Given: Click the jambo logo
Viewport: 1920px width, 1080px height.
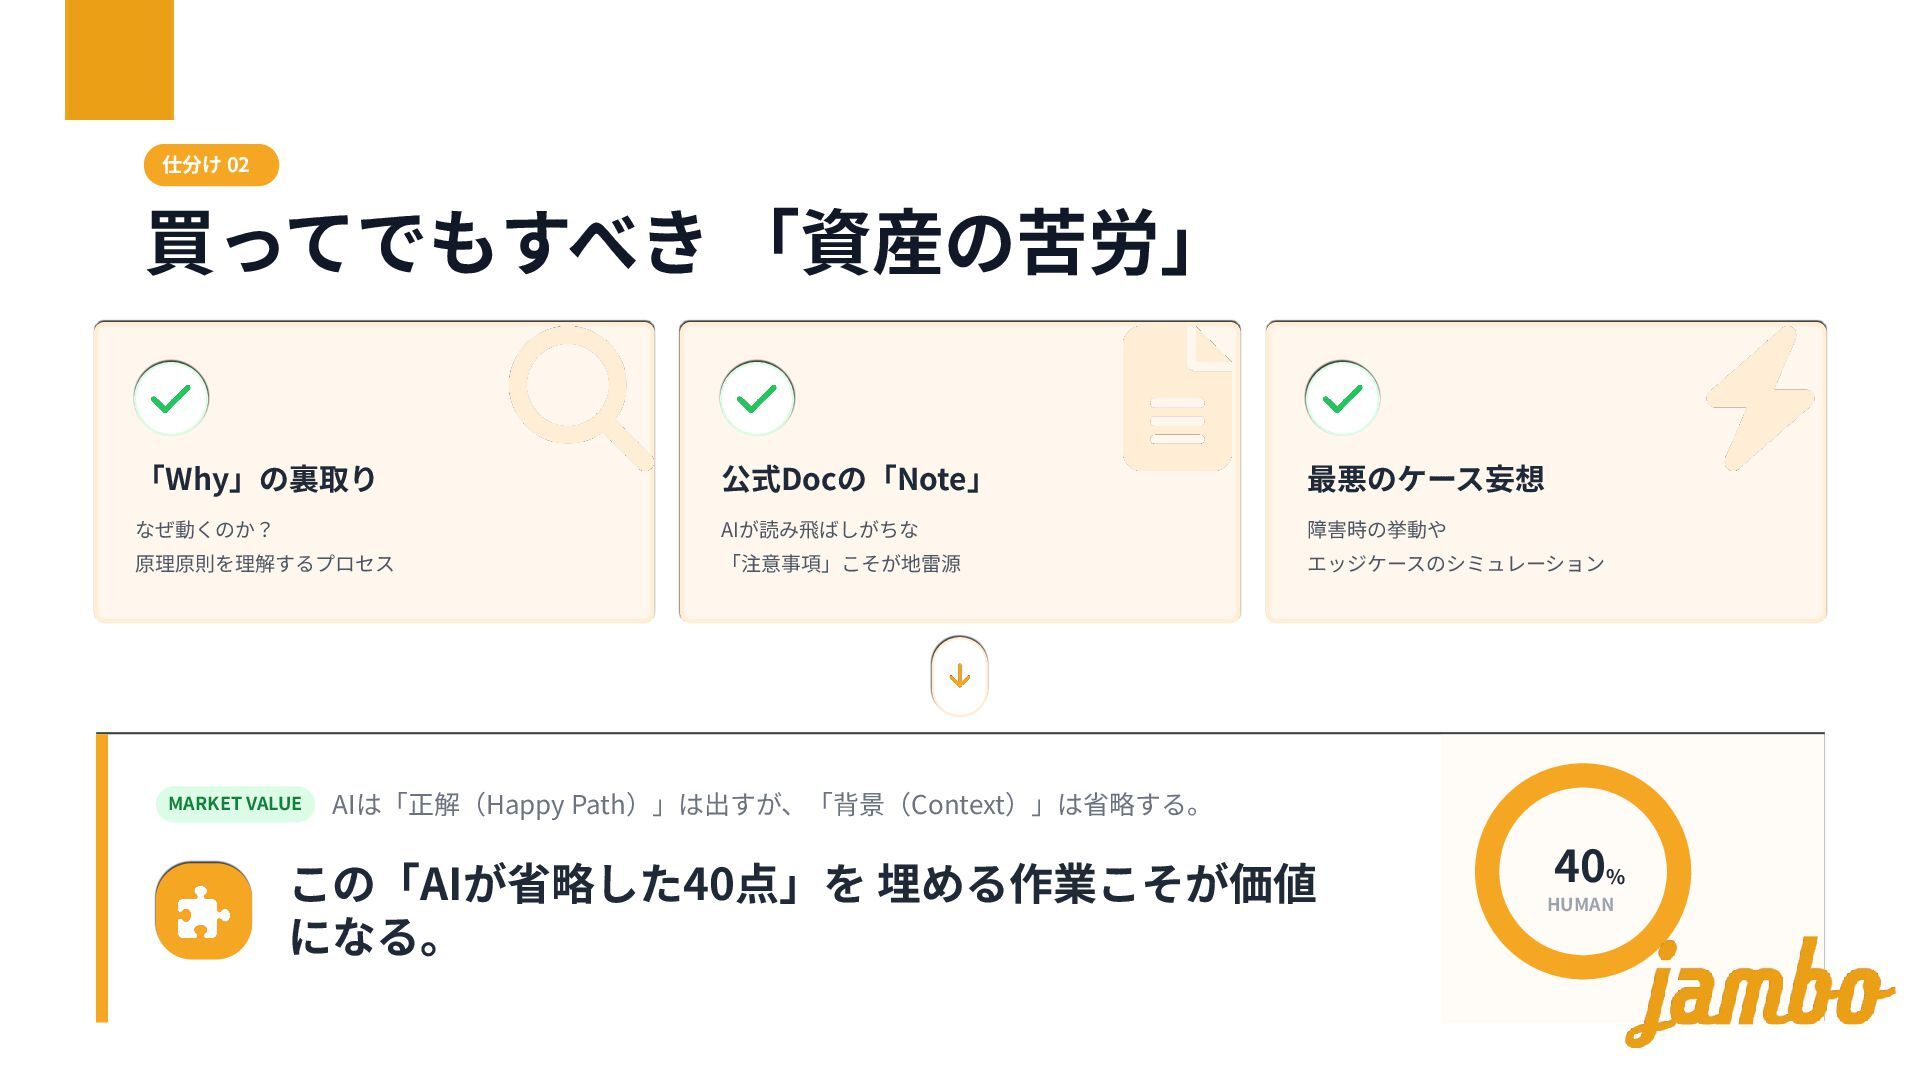Looking at the screenshot, I should 1760,992.
